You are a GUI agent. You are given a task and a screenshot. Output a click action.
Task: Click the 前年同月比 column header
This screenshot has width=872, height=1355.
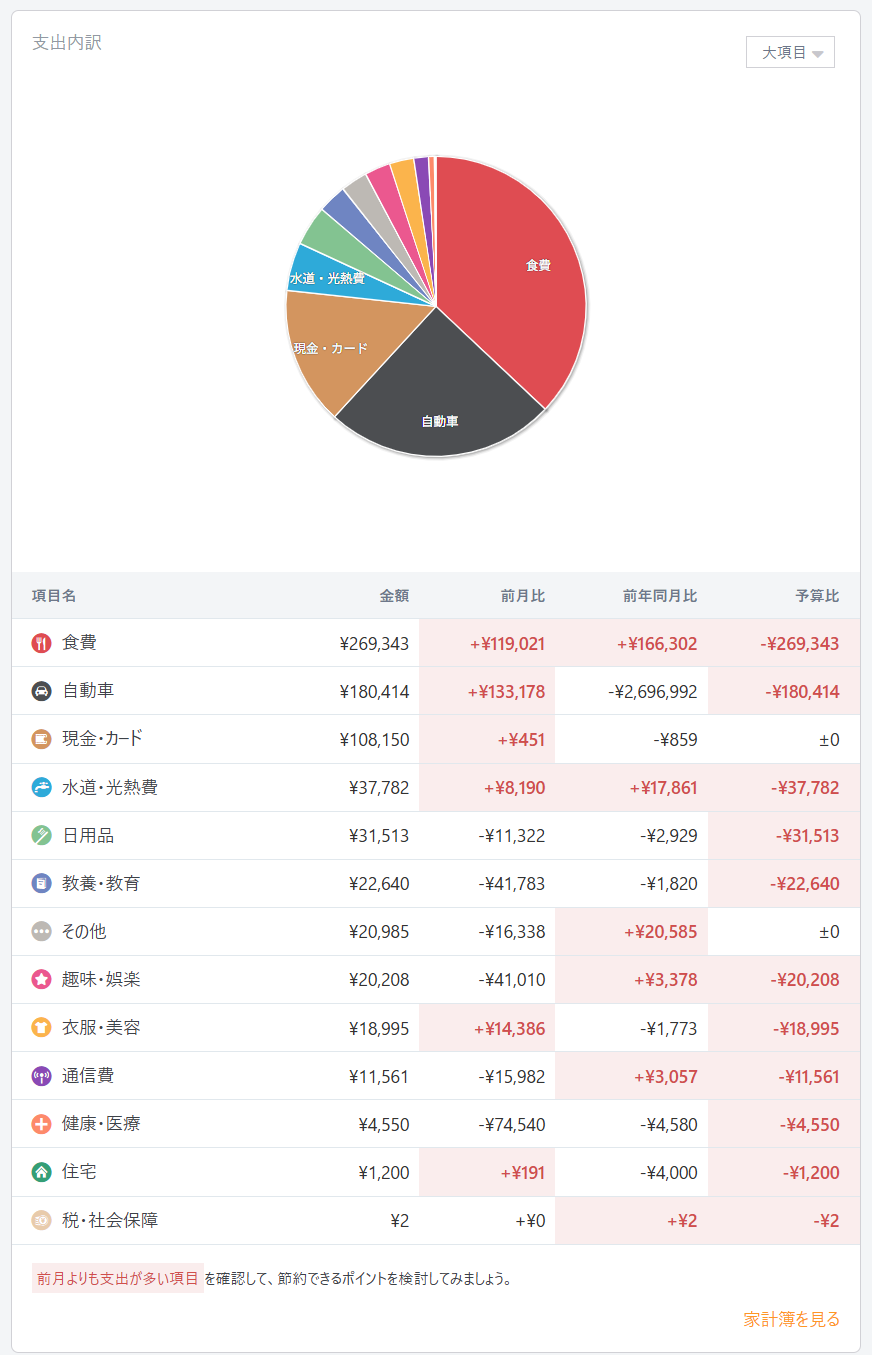tap(659, 596)
